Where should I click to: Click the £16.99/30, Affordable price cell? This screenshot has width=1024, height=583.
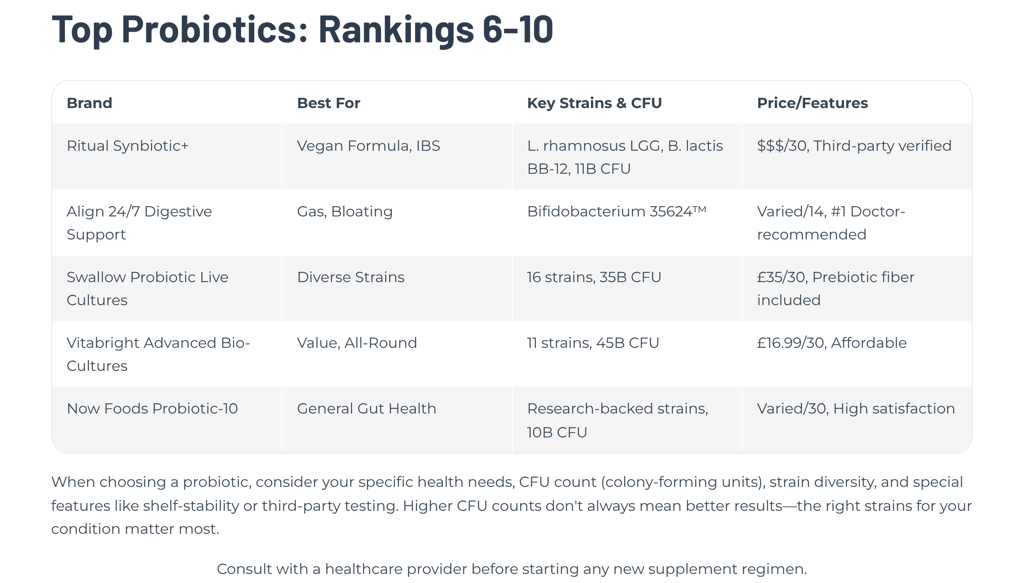pyautogui.click(x=857, y=355)
